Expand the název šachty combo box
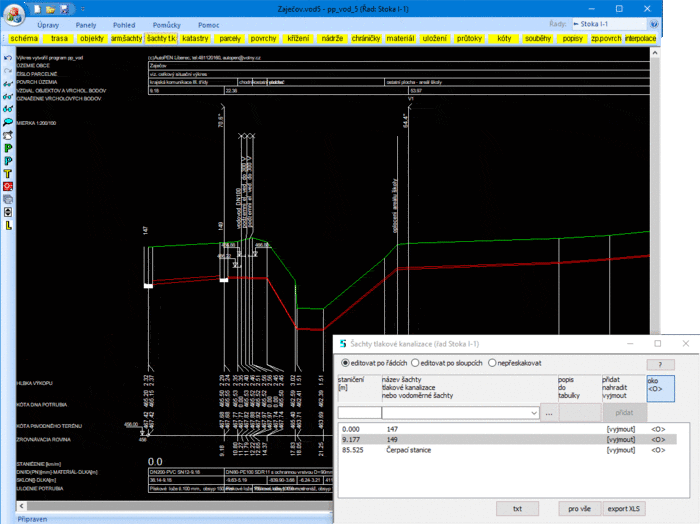700x524 pixels. click(534, 412)
